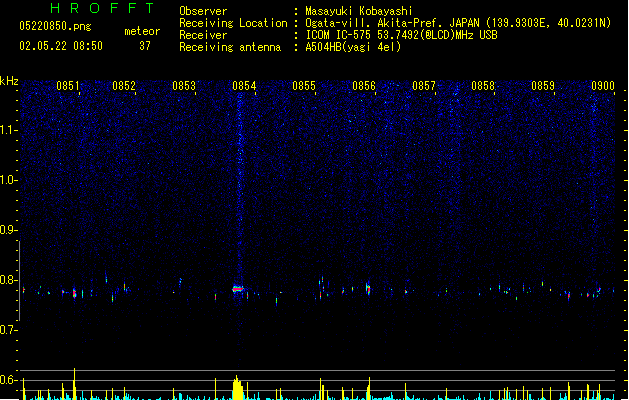Click the HROFFT title text

coord(102,8)
